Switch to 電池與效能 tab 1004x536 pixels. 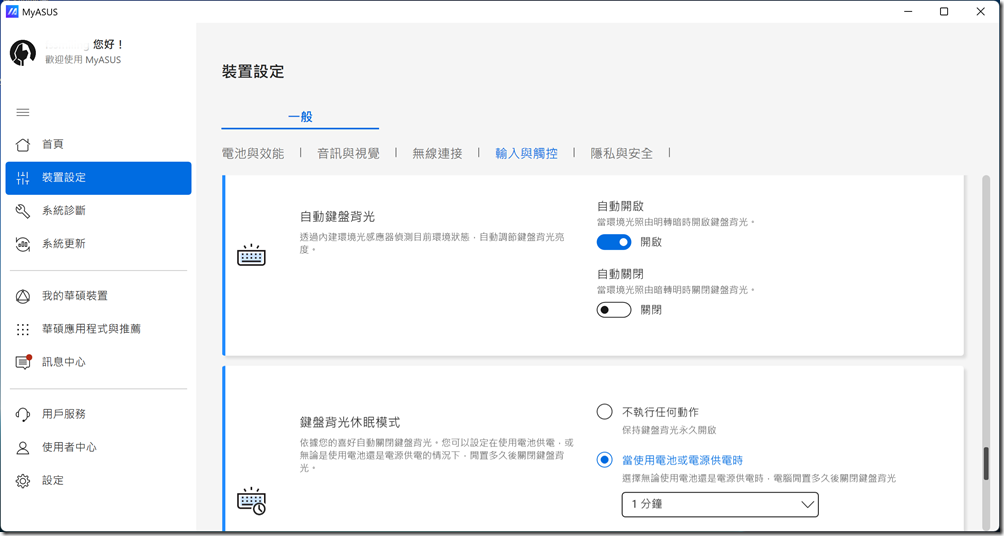coord(253,153)
